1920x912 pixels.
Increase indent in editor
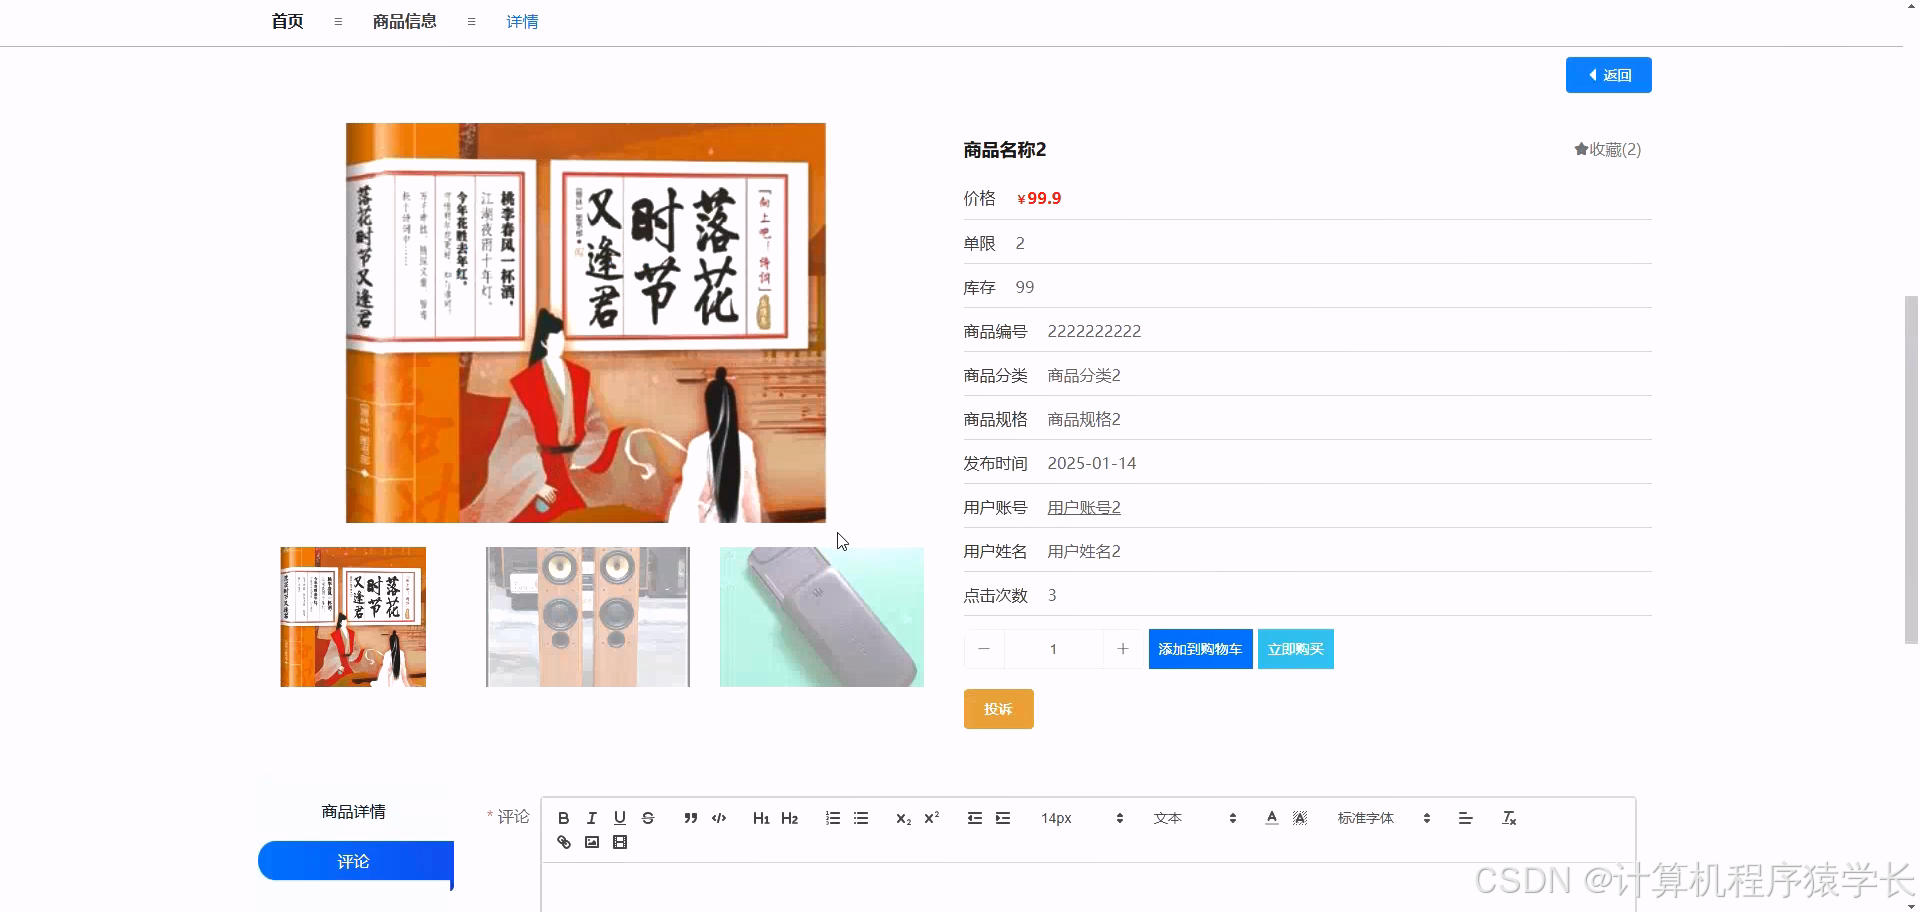(x=1002, y=818)
